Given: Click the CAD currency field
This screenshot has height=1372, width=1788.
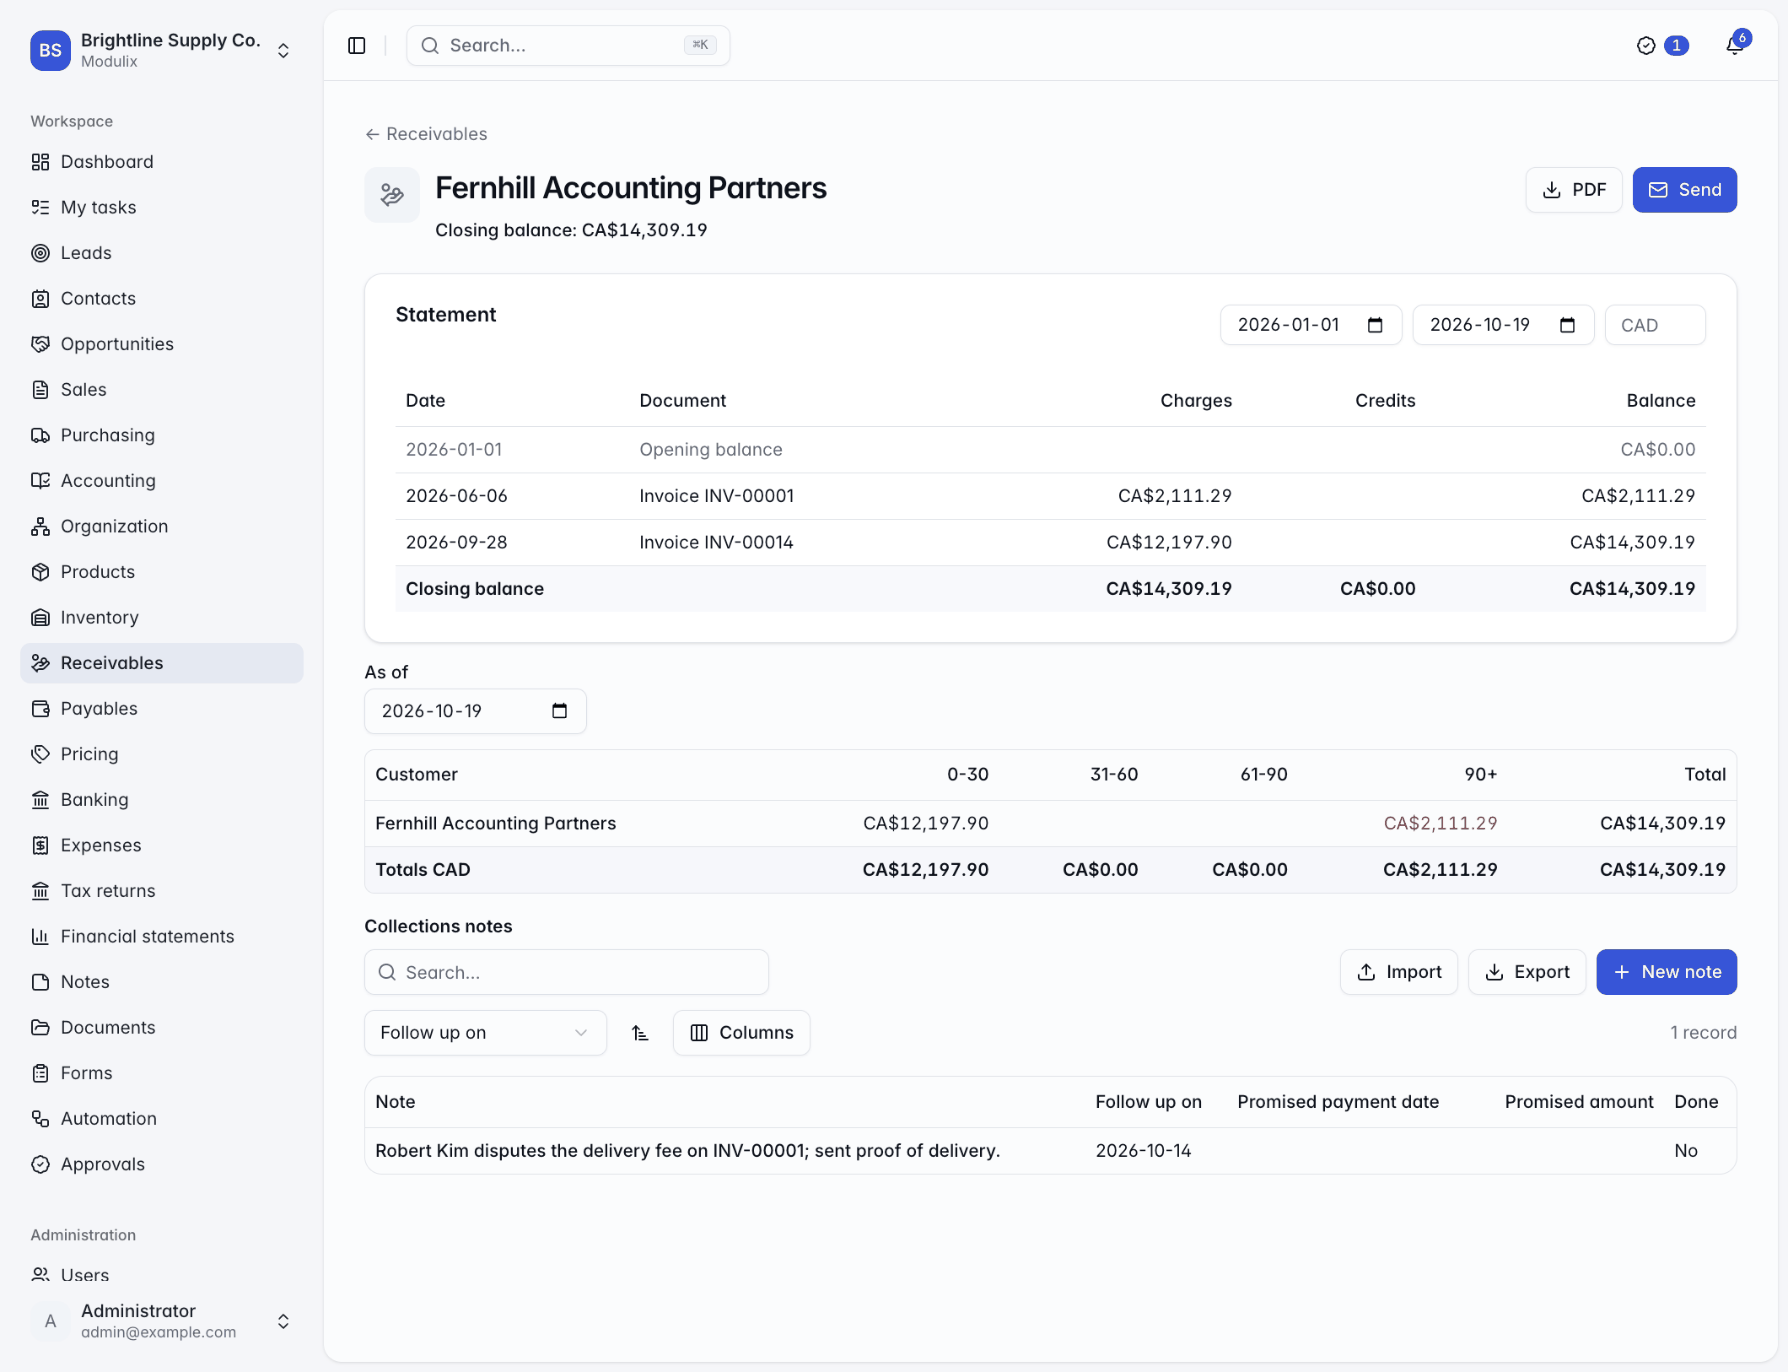Looking at the screenshot, I should [x=1654, y=325].
